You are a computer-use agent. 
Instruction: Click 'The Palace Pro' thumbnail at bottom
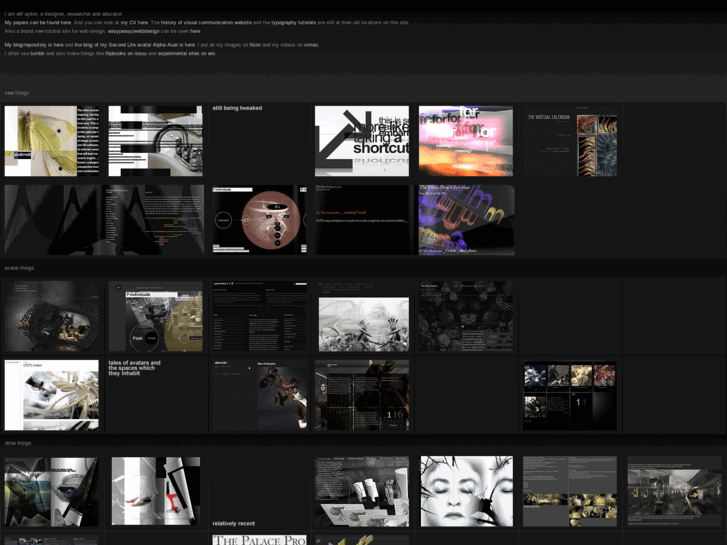(x=258, y=539)
